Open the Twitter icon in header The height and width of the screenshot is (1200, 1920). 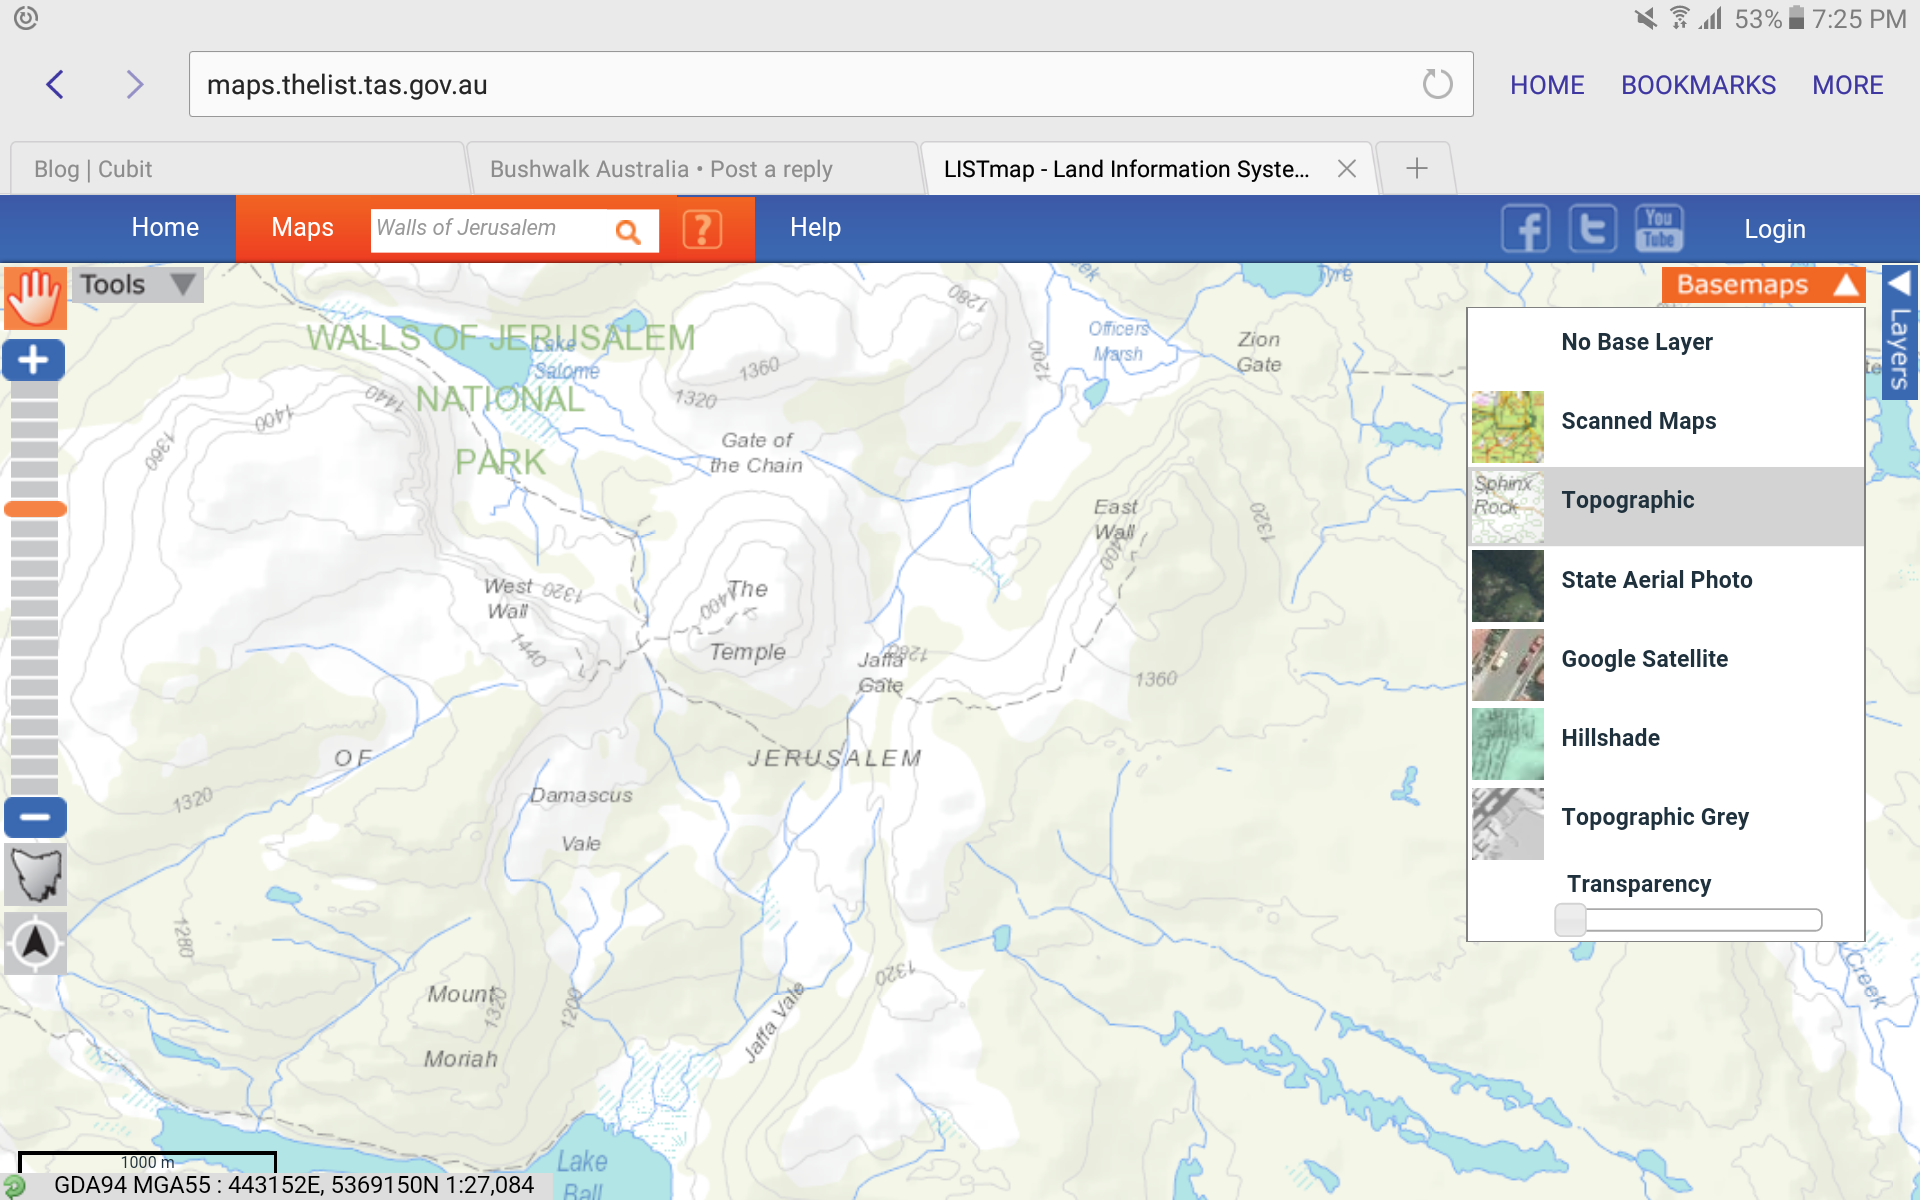[x=1592, y=229]
